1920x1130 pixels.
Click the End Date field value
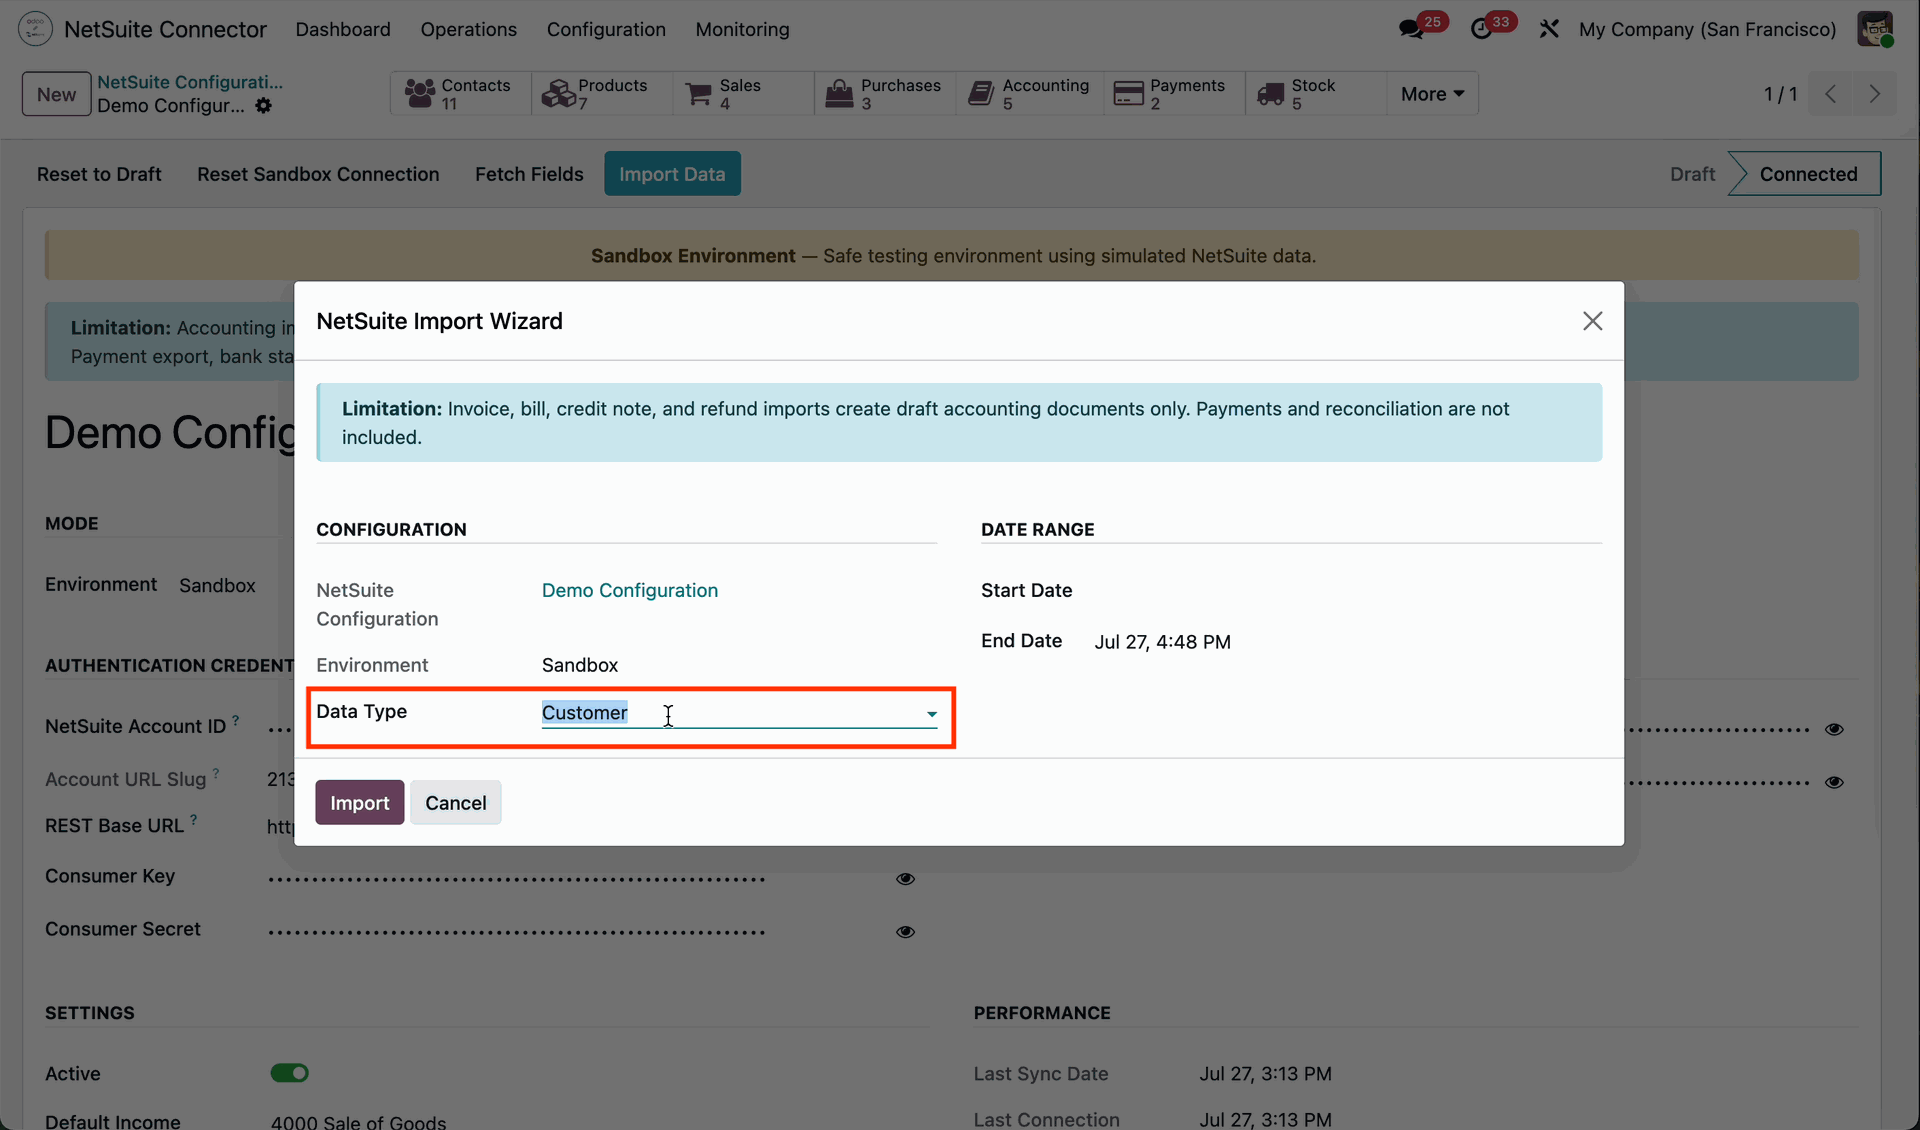coord(1162,642)
